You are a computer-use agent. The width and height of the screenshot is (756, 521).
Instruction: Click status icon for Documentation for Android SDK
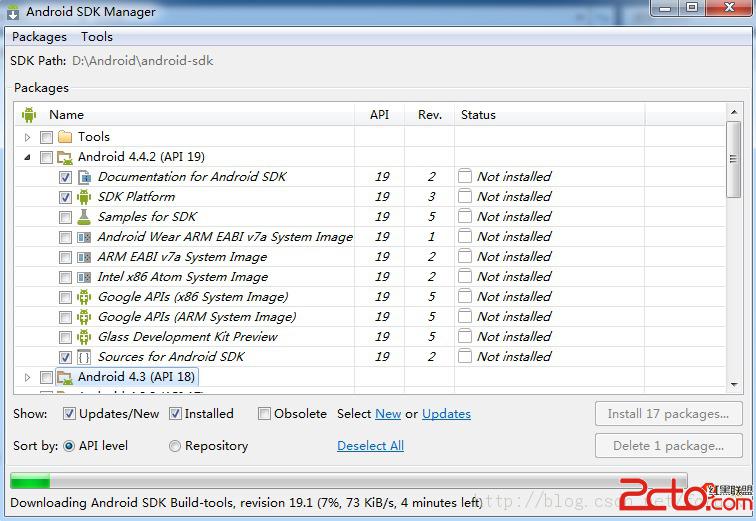pos(465,176)
